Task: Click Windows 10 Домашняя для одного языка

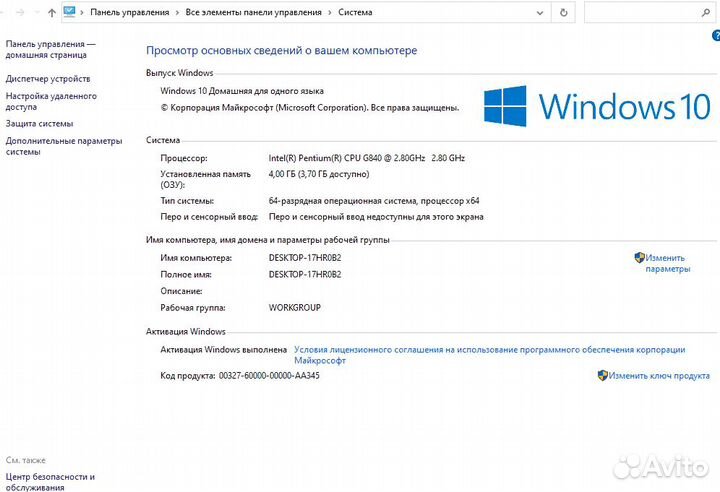Action: pyautogui.click(x=242, y=91)
